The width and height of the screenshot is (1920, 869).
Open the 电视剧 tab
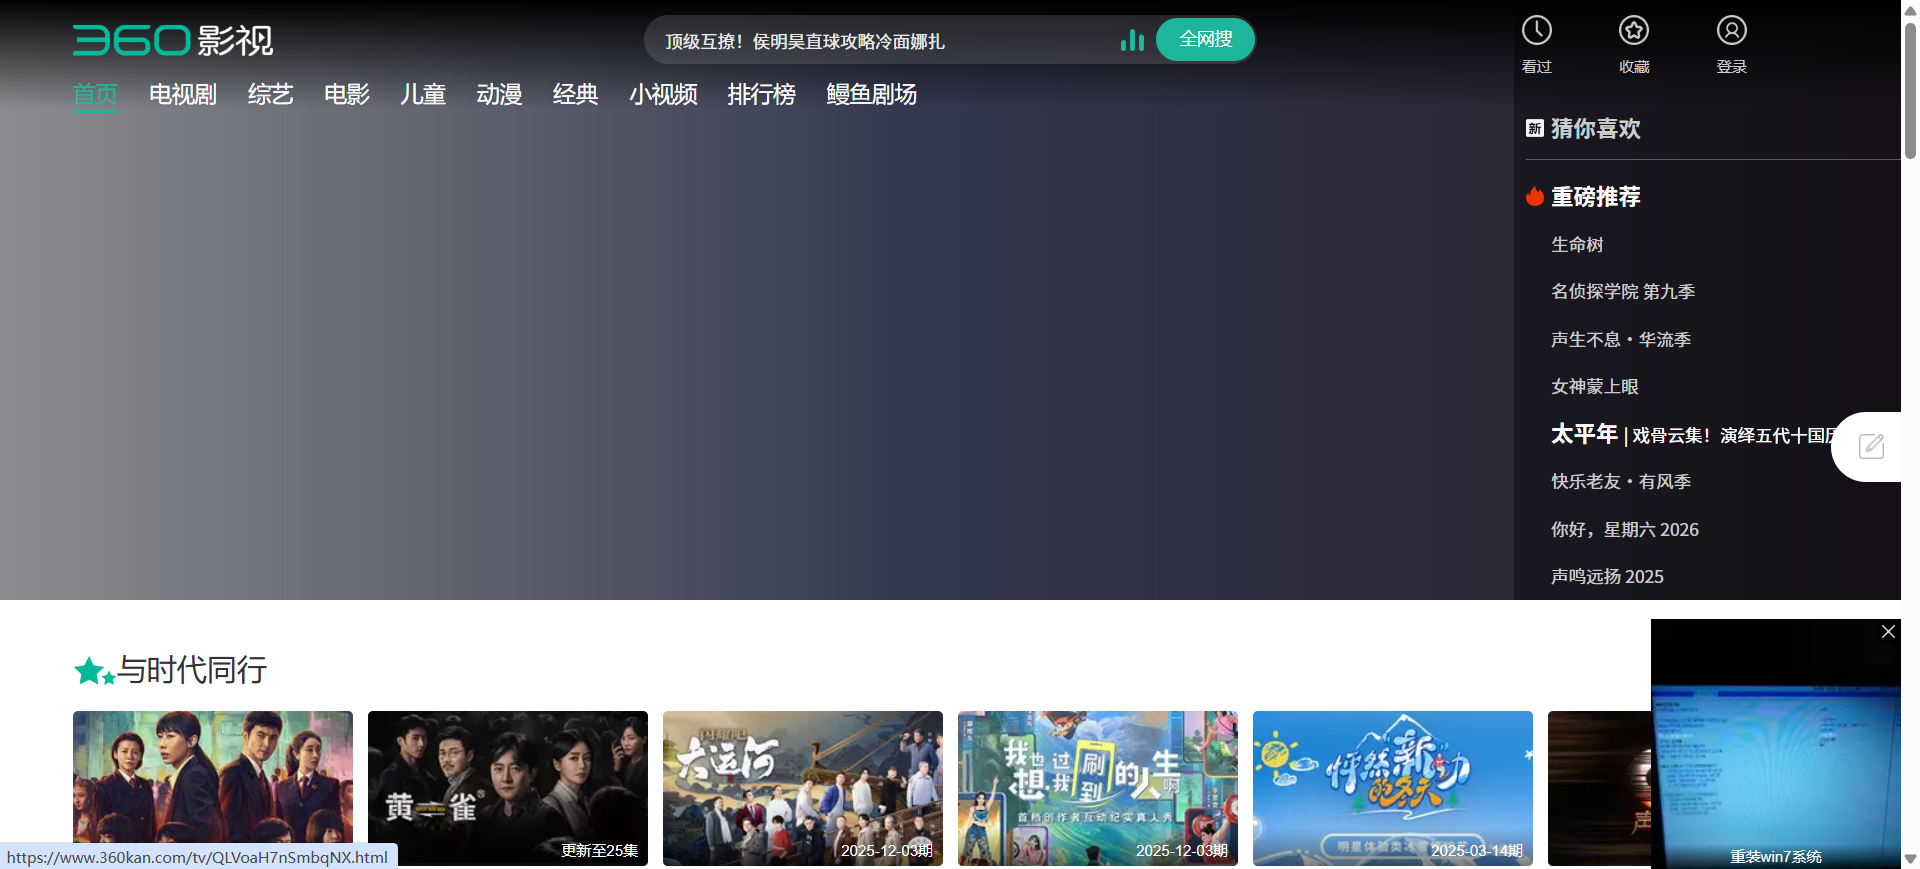183,94
